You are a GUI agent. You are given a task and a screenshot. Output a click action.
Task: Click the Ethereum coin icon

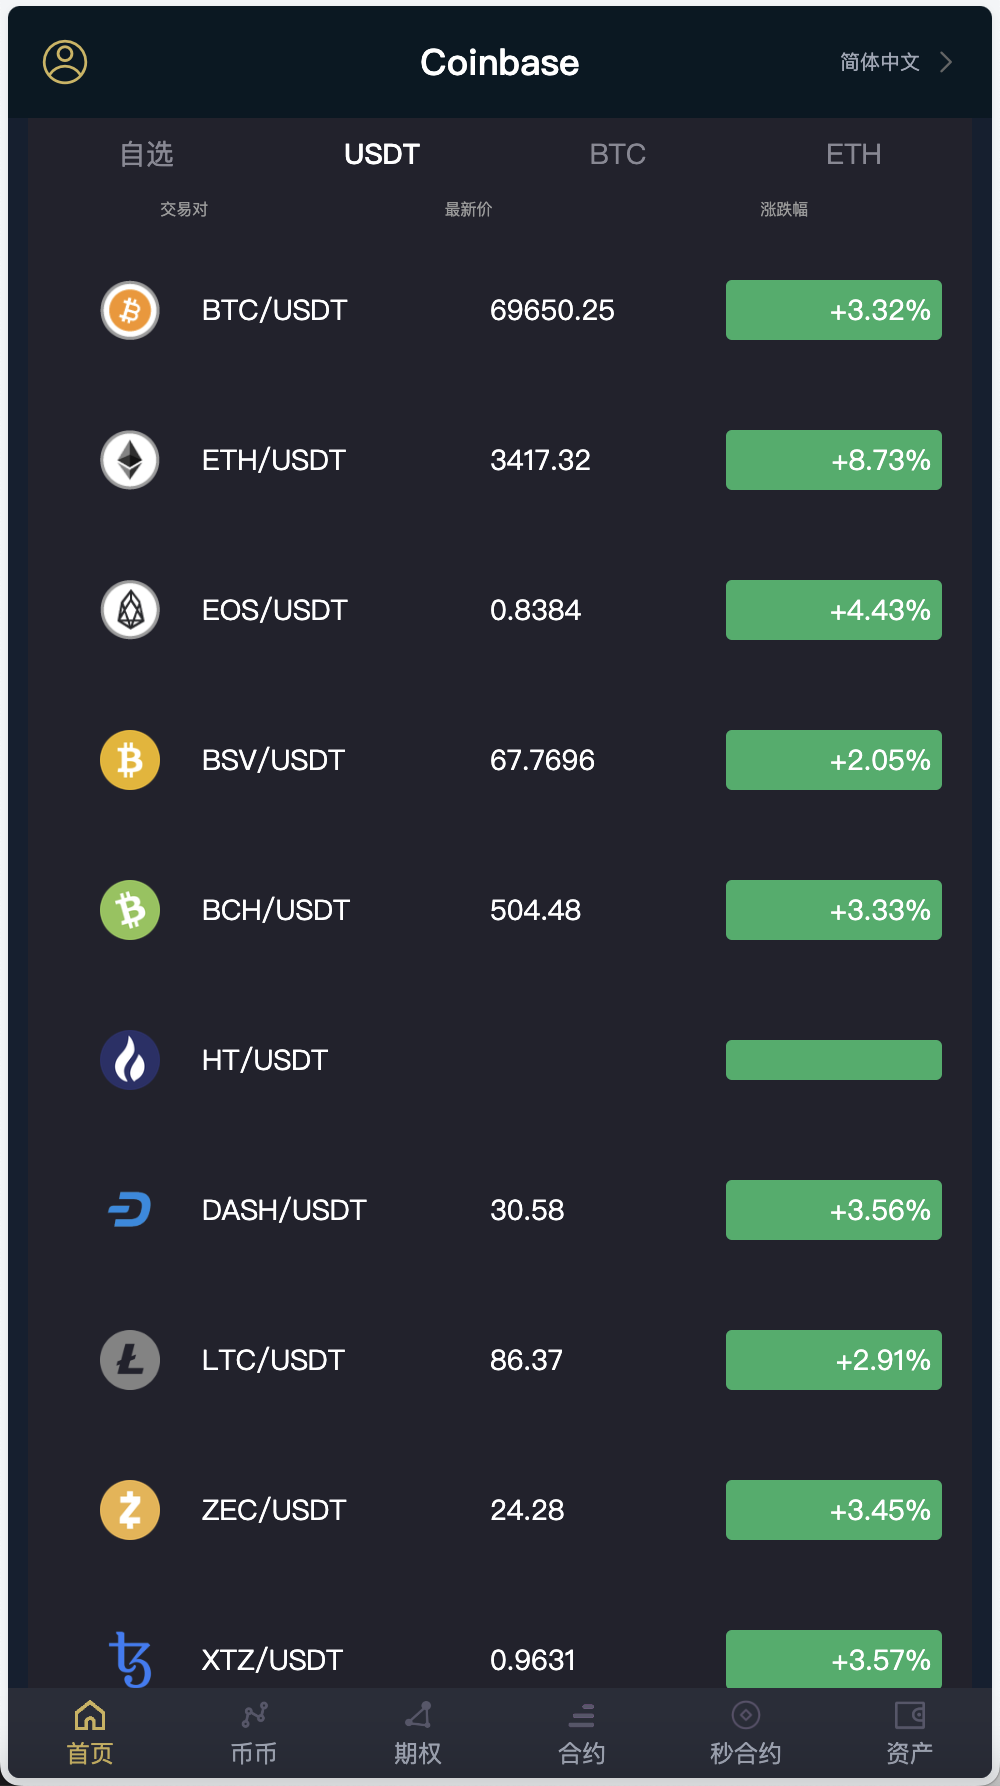pos(130,460)
